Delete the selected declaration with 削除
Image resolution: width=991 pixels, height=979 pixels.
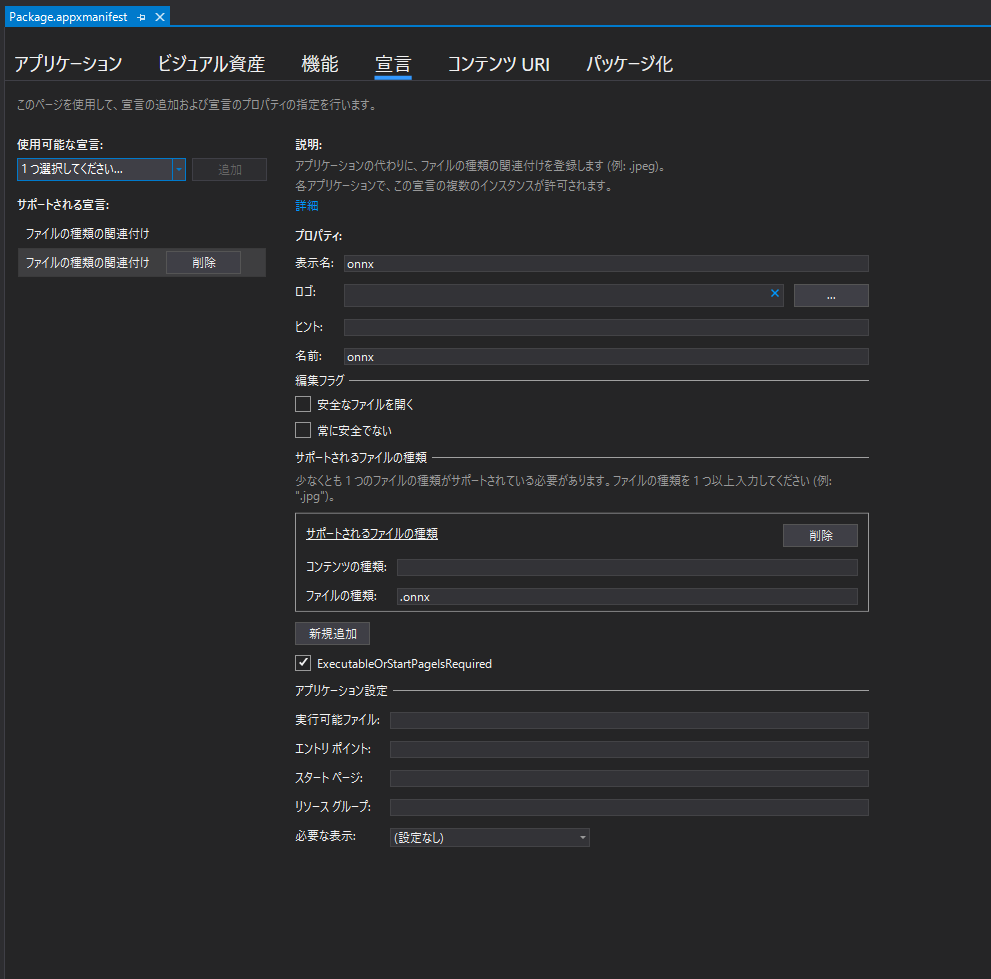(204, 263)
